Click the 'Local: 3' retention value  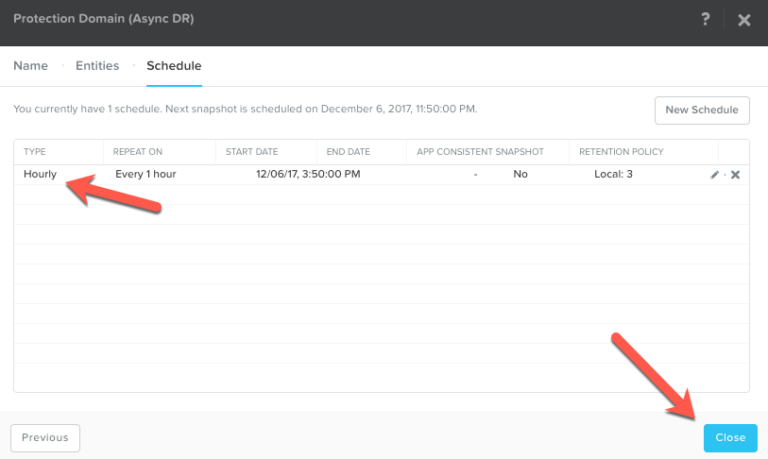[x=613, y=174]
